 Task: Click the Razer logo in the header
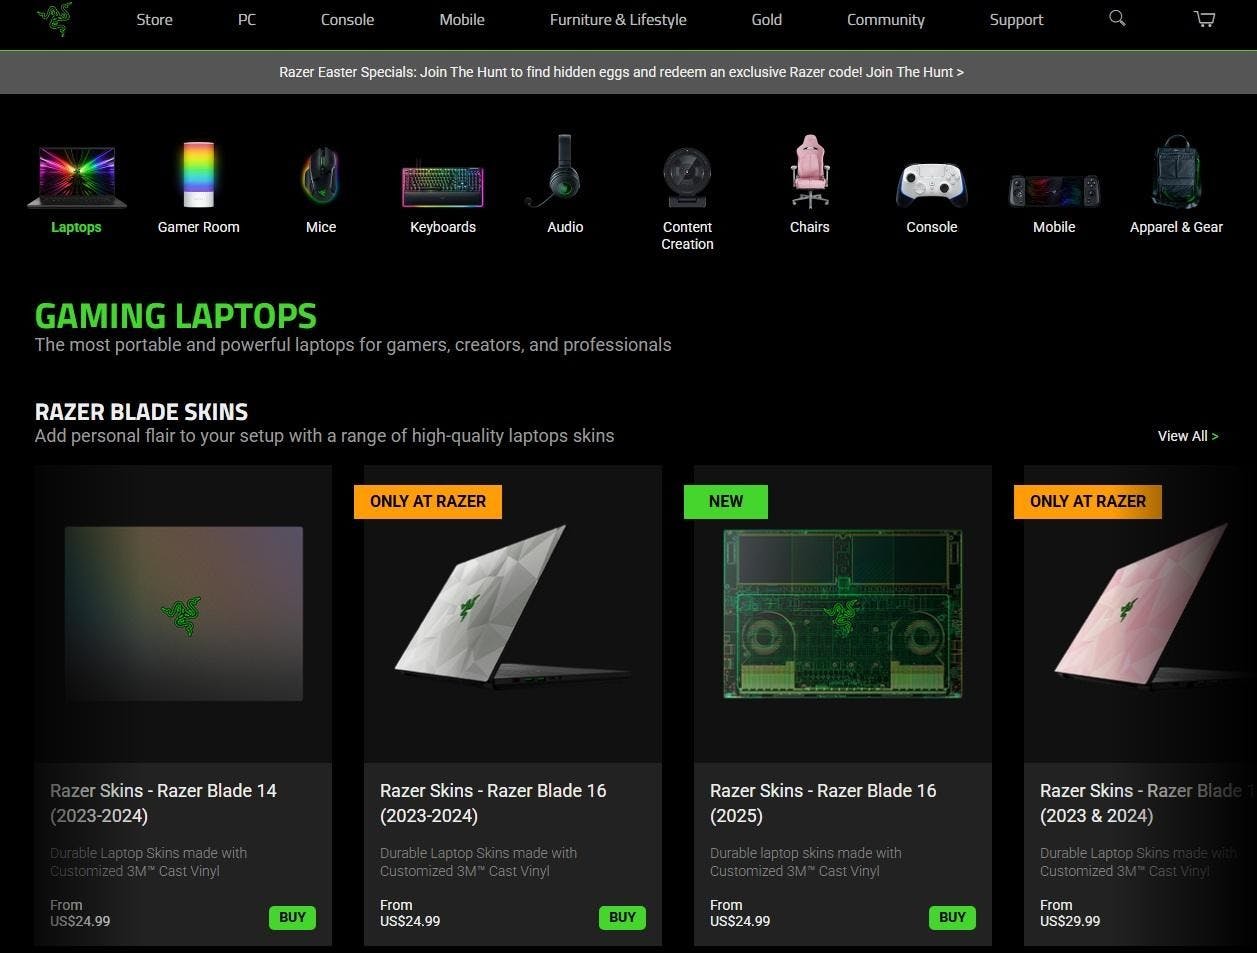[54, 20]
